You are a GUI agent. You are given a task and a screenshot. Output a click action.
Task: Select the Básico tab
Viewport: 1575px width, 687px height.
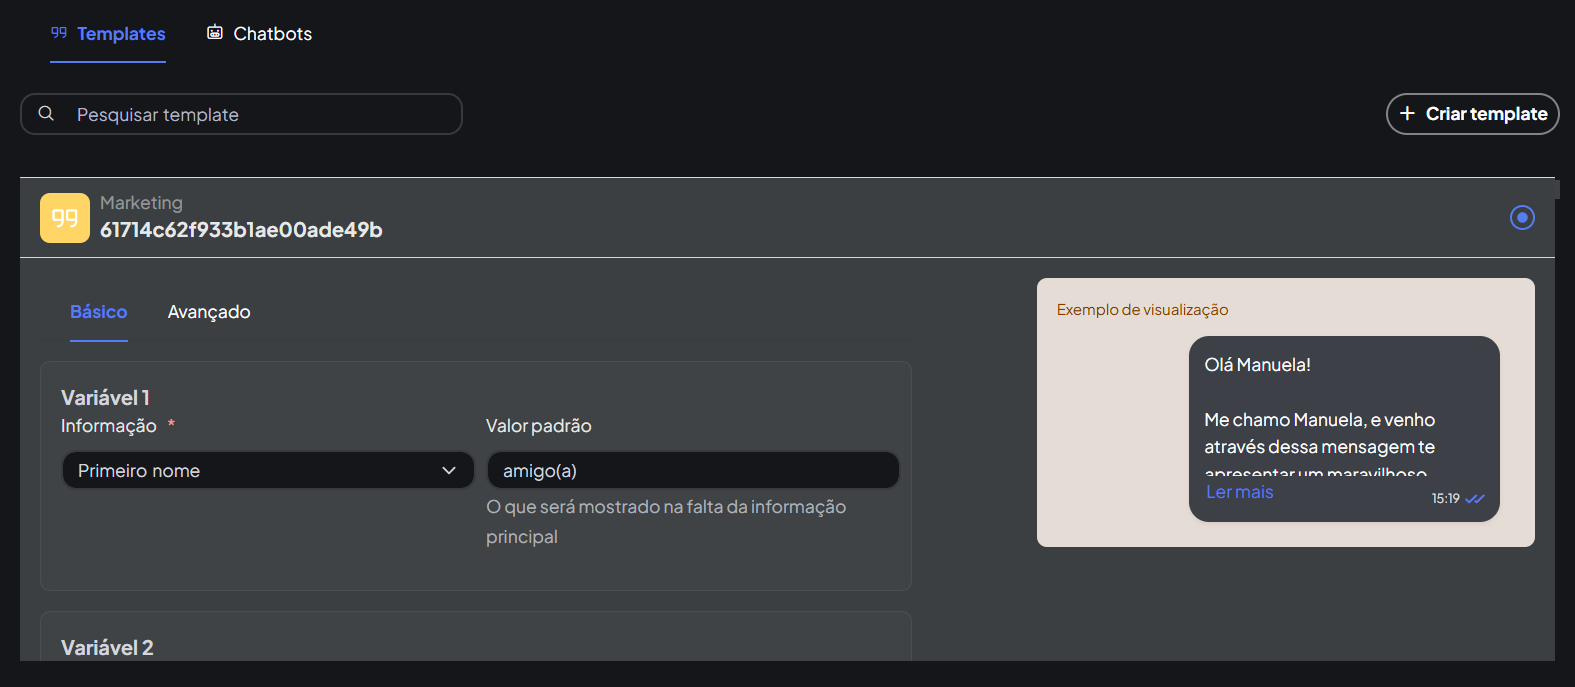pos(99,312)
